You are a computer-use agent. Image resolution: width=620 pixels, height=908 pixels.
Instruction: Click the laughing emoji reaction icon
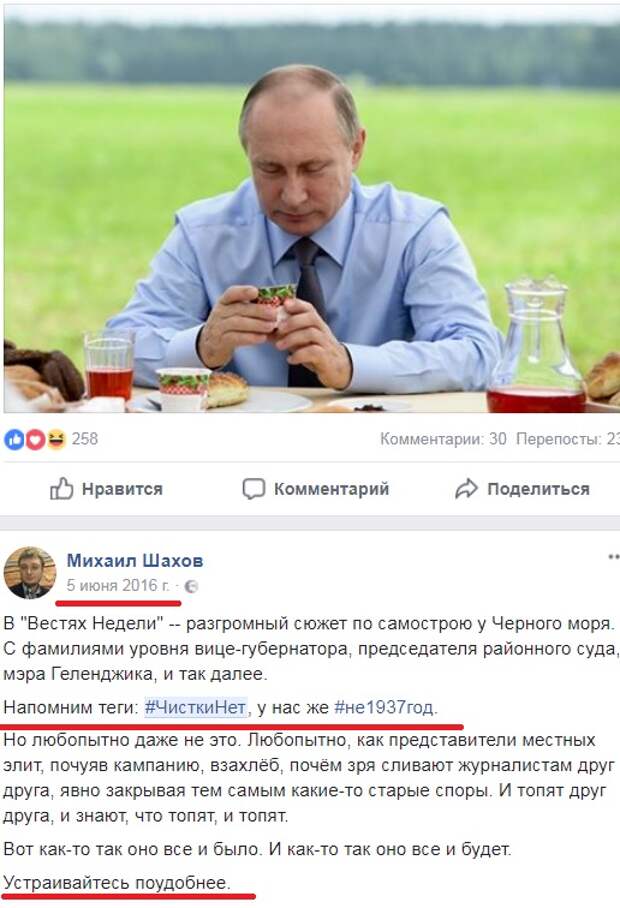(56, 440)
